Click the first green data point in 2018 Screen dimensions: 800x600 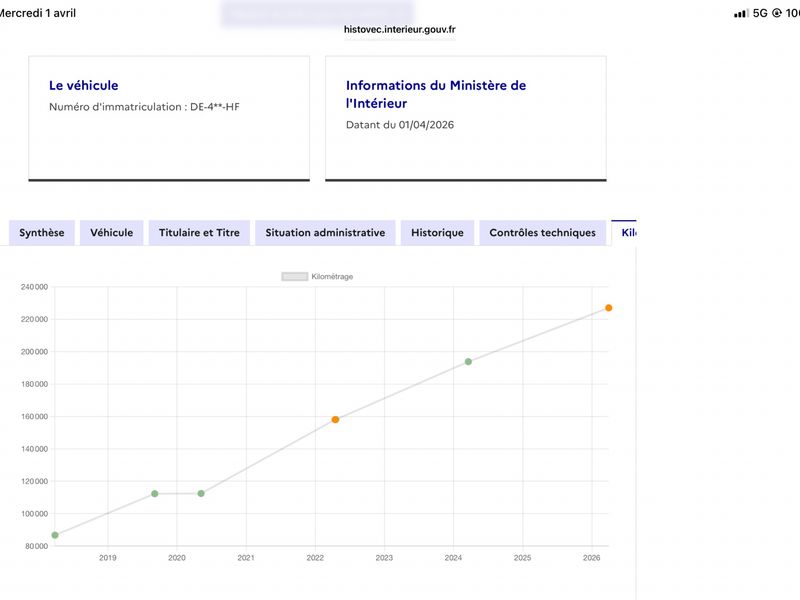tap(55, 535)
